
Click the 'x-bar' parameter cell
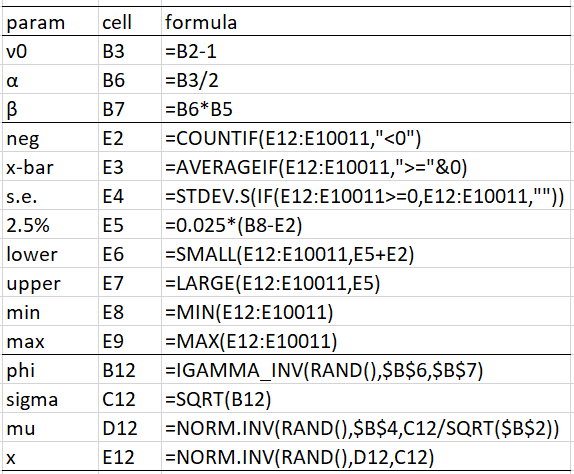(50, 167)
